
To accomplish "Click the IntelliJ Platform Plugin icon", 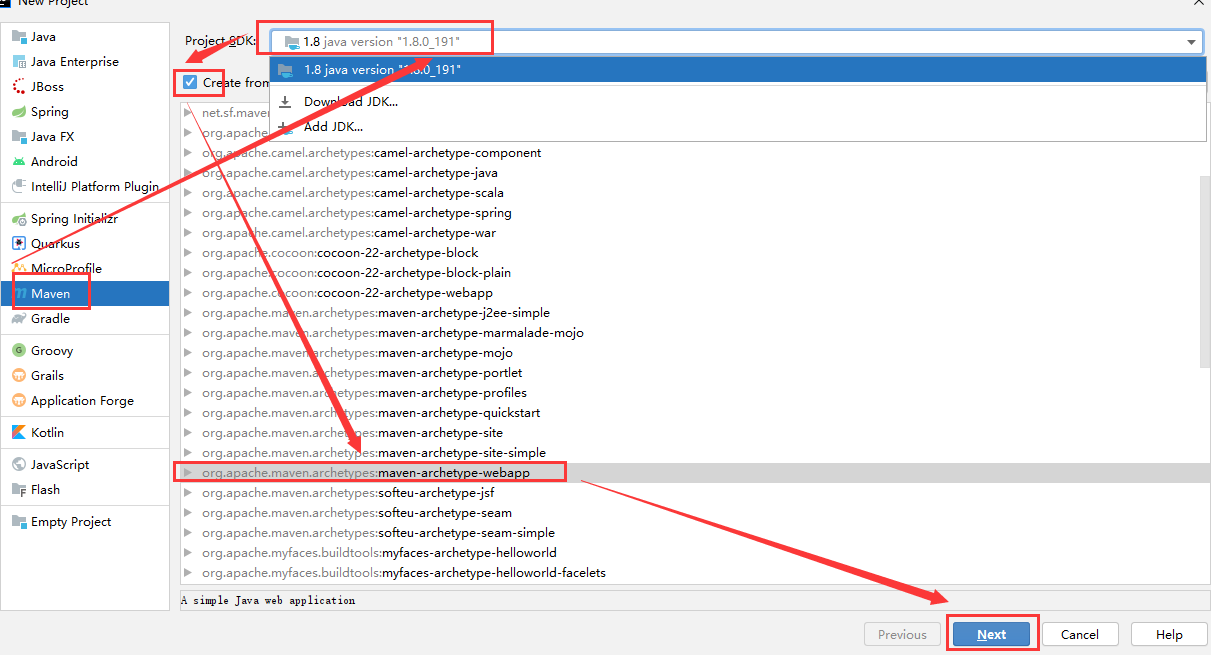I will 19,187.
